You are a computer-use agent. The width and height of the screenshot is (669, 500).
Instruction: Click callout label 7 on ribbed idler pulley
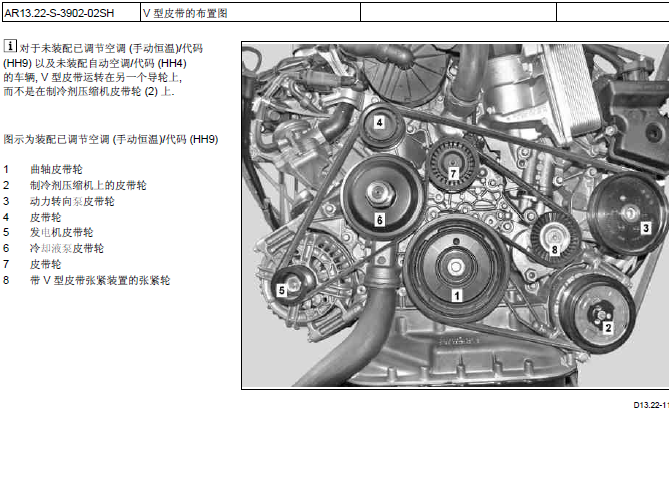(453, 174)
